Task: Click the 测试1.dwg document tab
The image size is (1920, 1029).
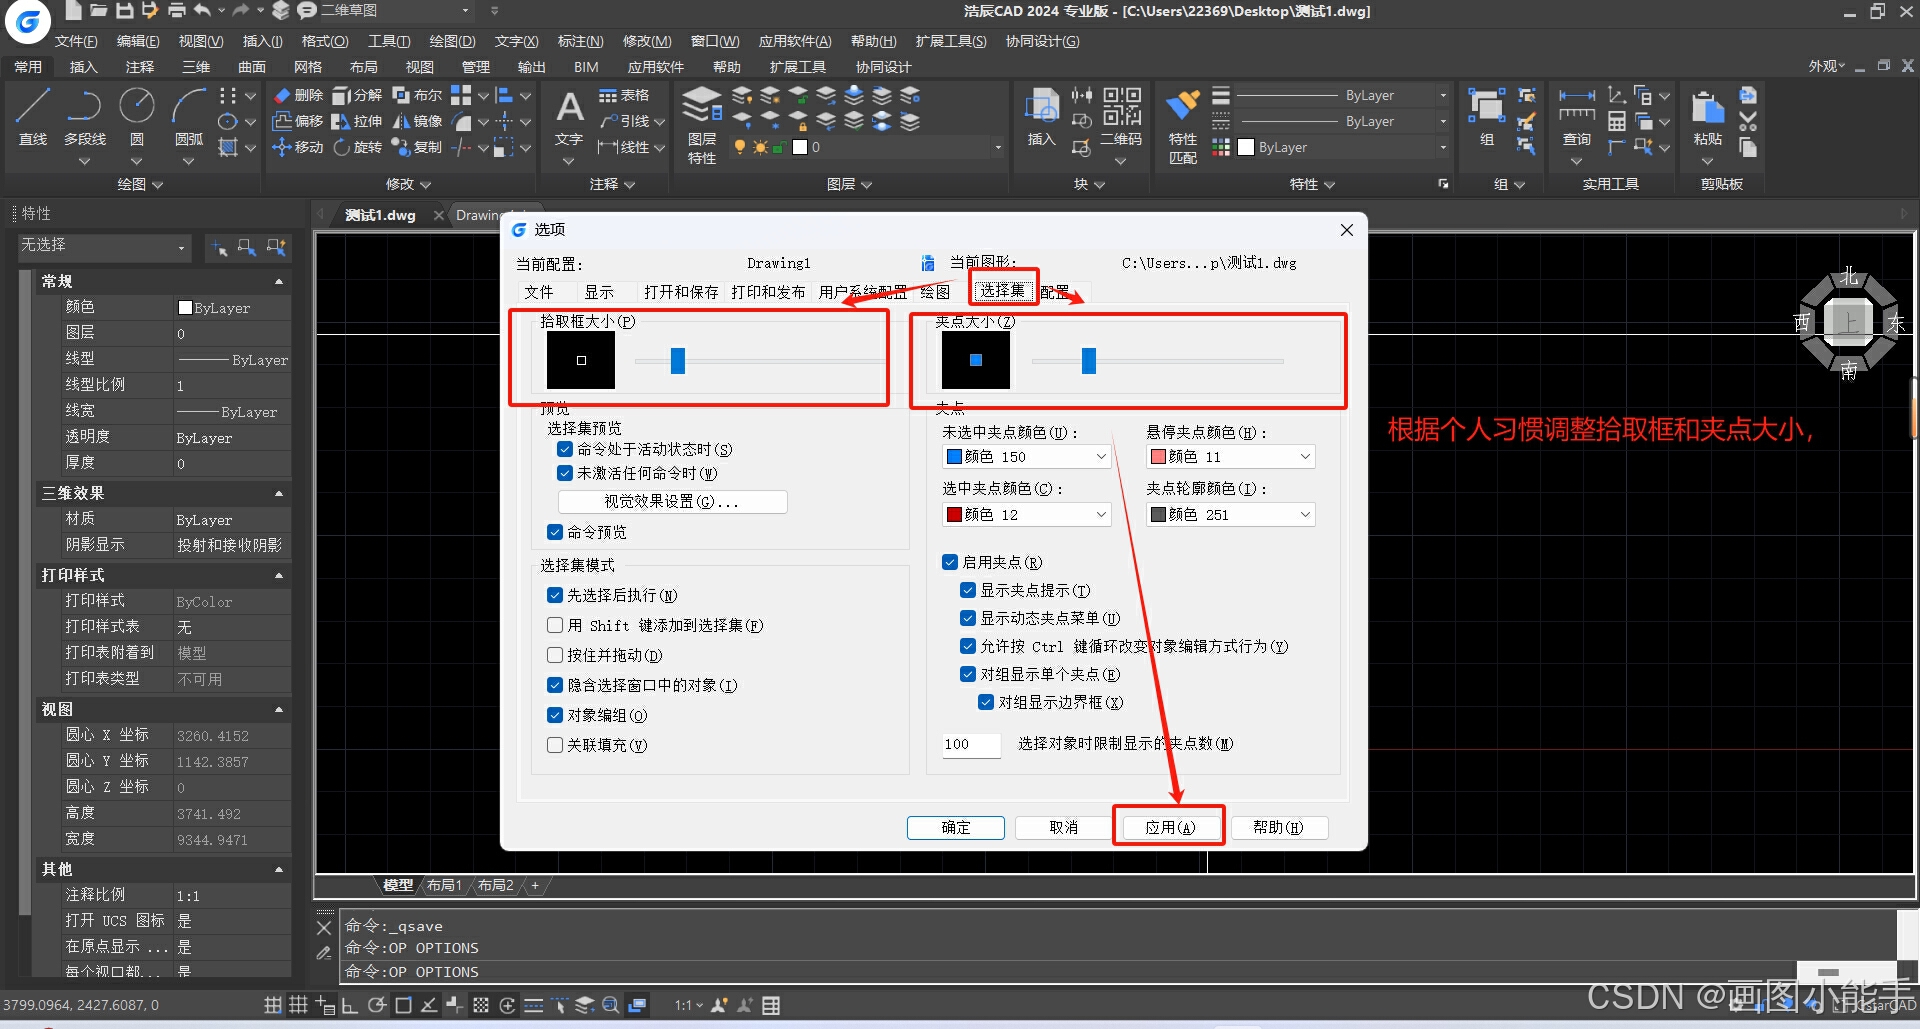Action: coord(380,215)
